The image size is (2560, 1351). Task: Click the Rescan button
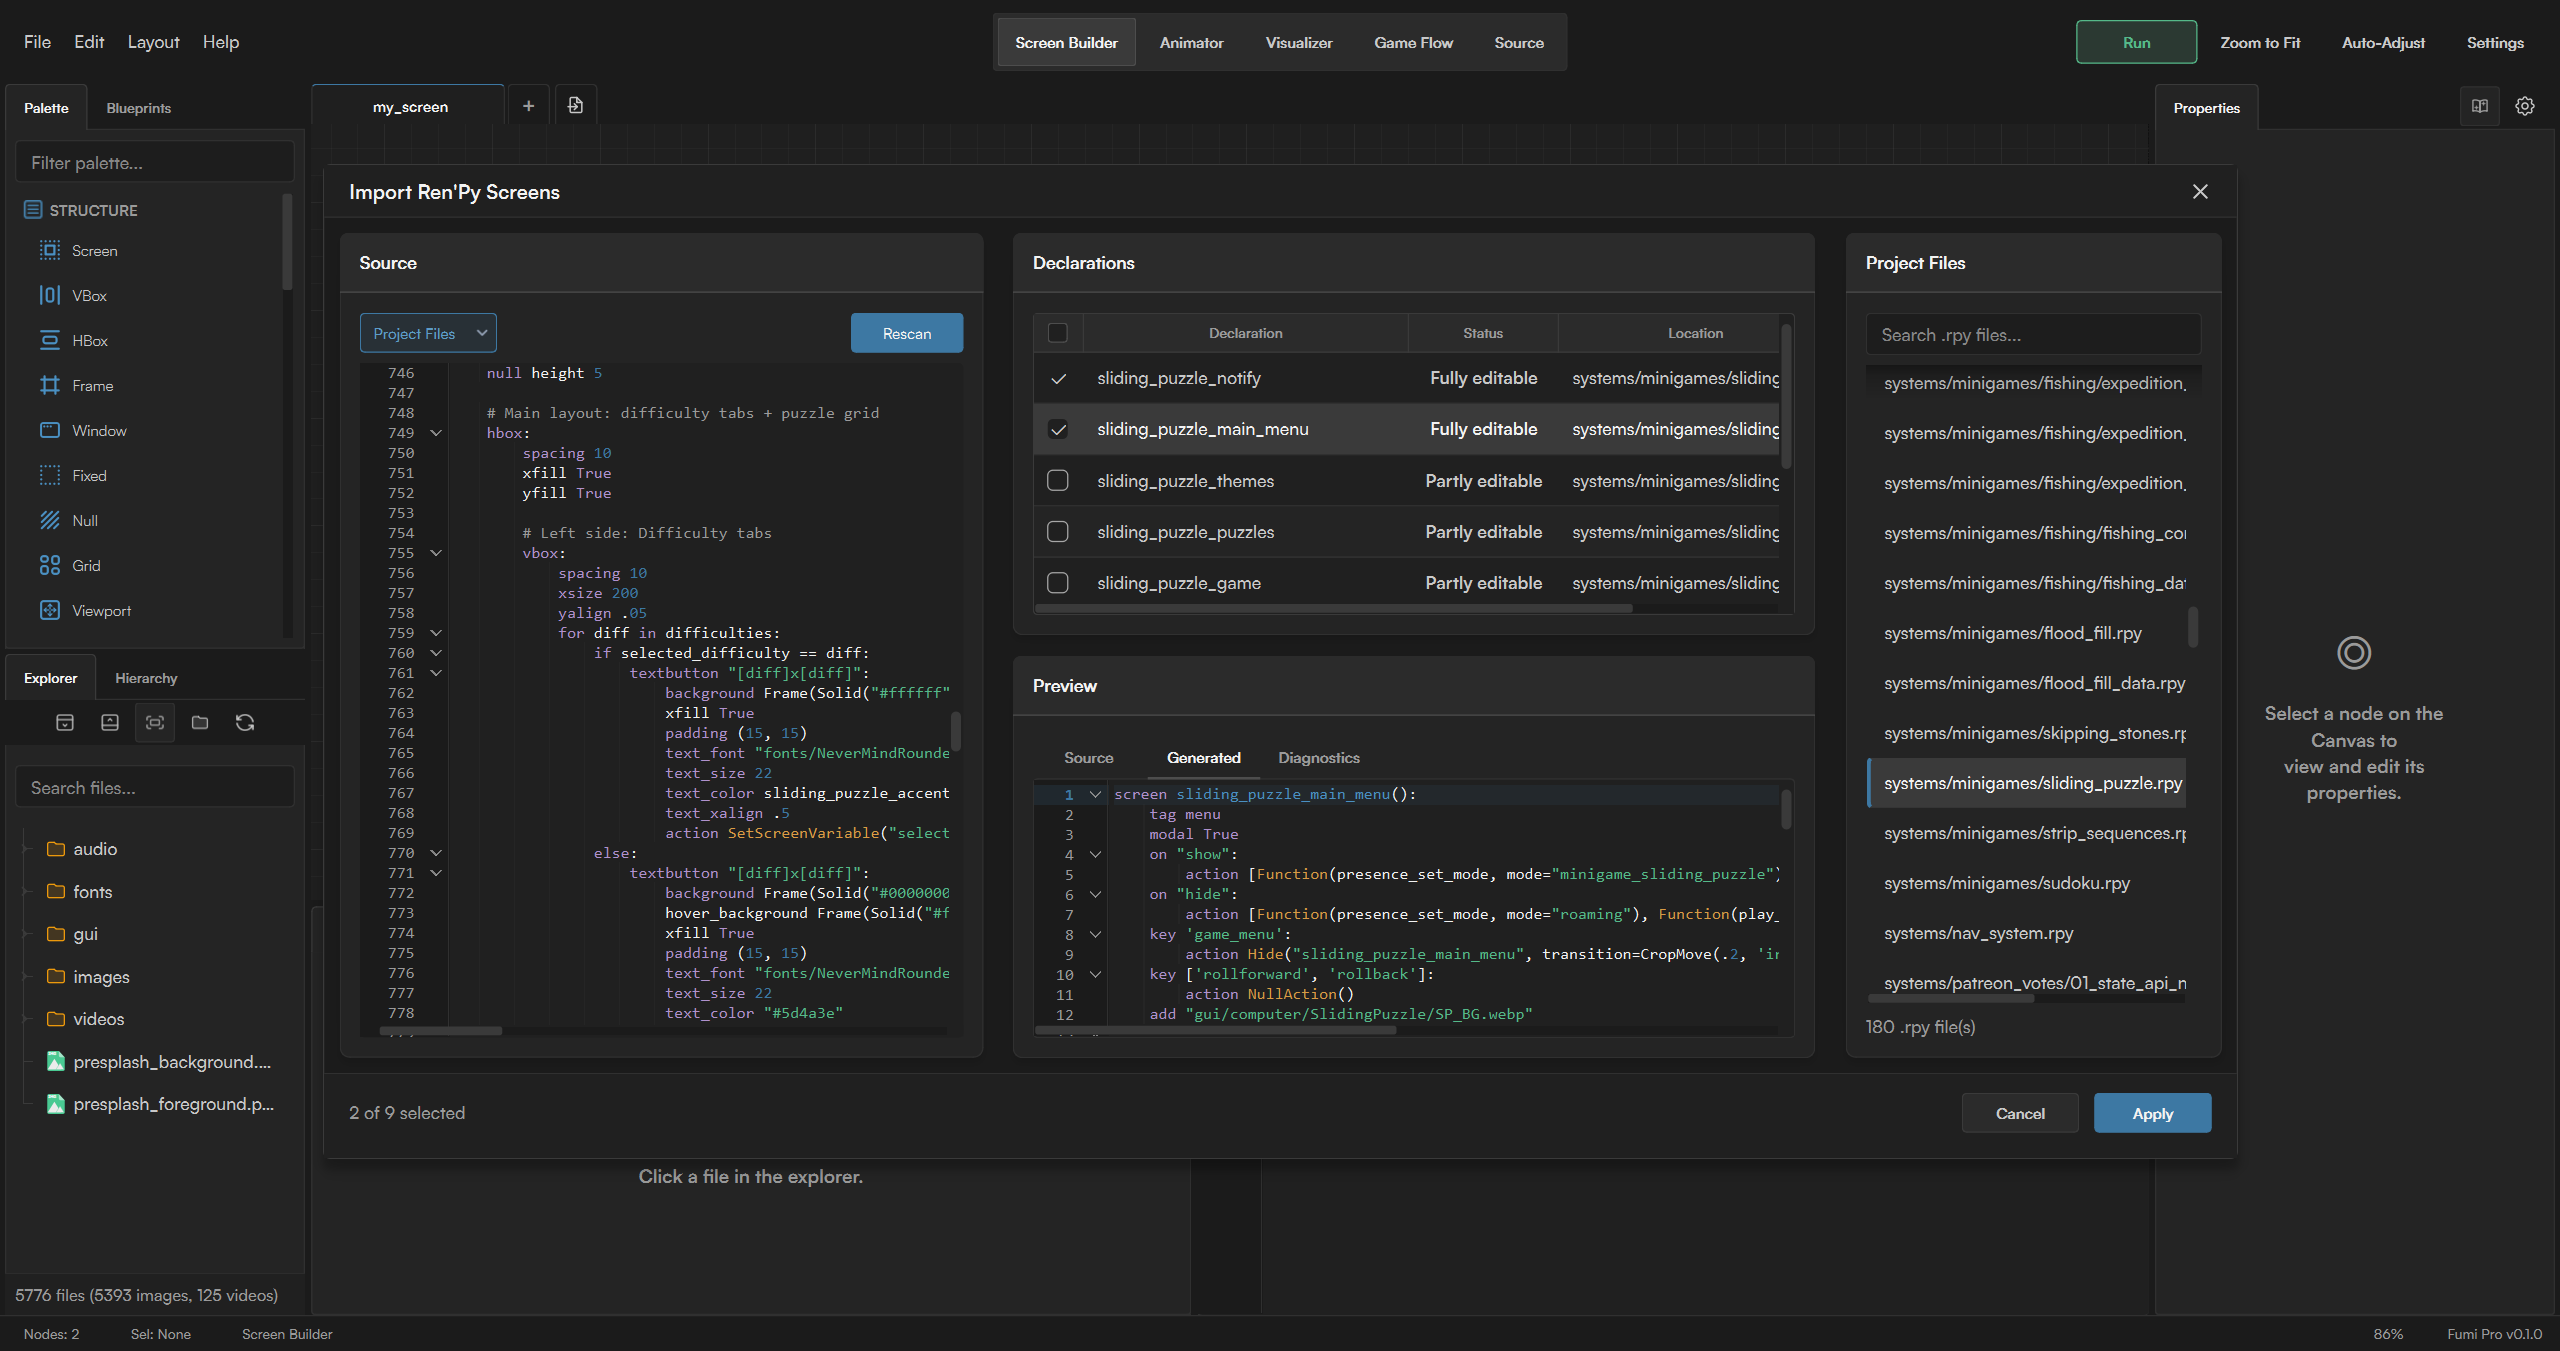point(907,333)
